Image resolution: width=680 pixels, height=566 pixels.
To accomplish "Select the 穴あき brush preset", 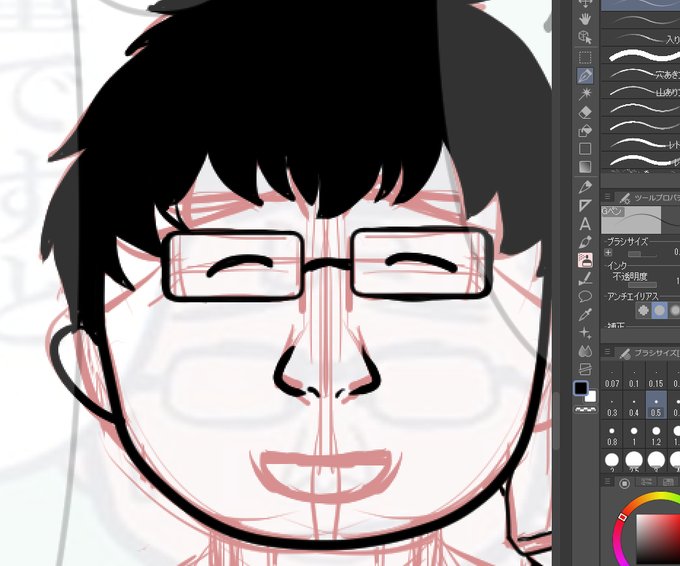I will (641, 74).
